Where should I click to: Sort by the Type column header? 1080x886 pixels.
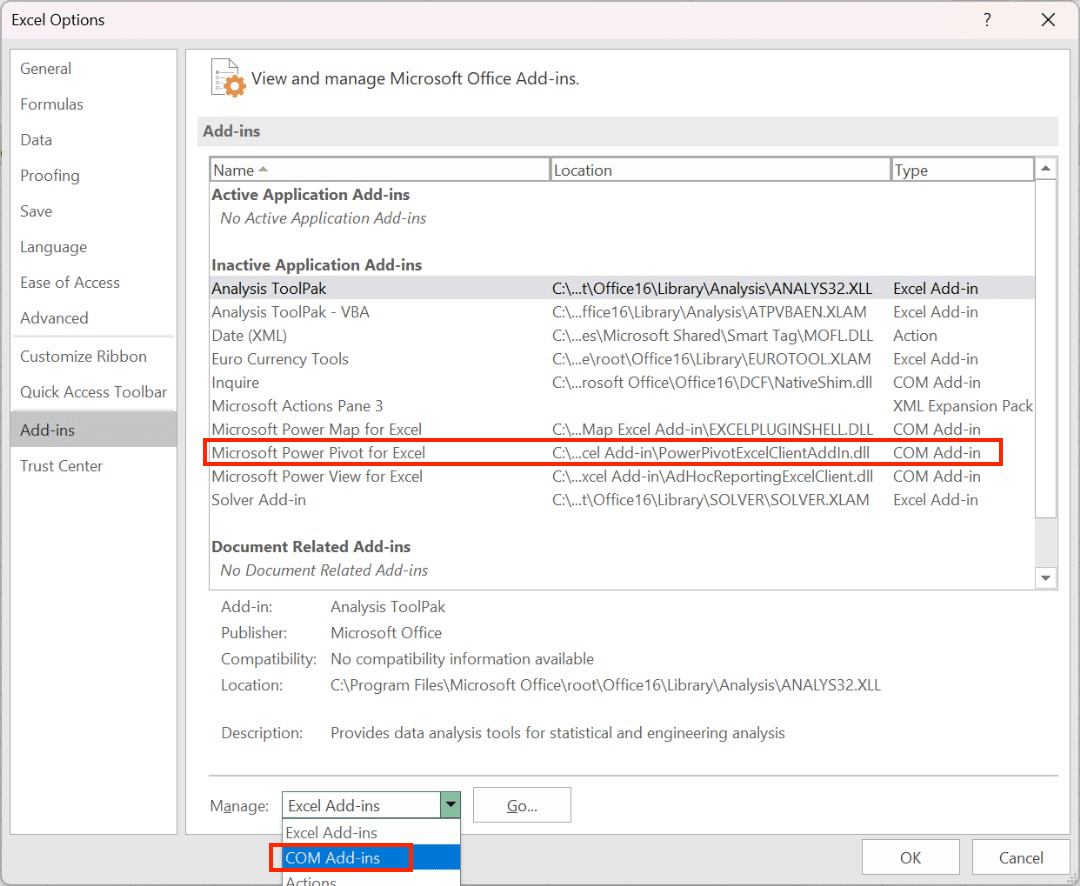pos(962,169)
